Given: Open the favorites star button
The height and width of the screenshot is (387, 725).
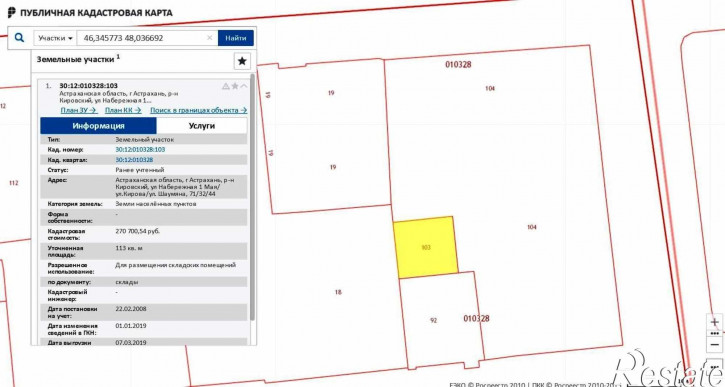Looking at the screenshot, I should click(x=242, y=61).
